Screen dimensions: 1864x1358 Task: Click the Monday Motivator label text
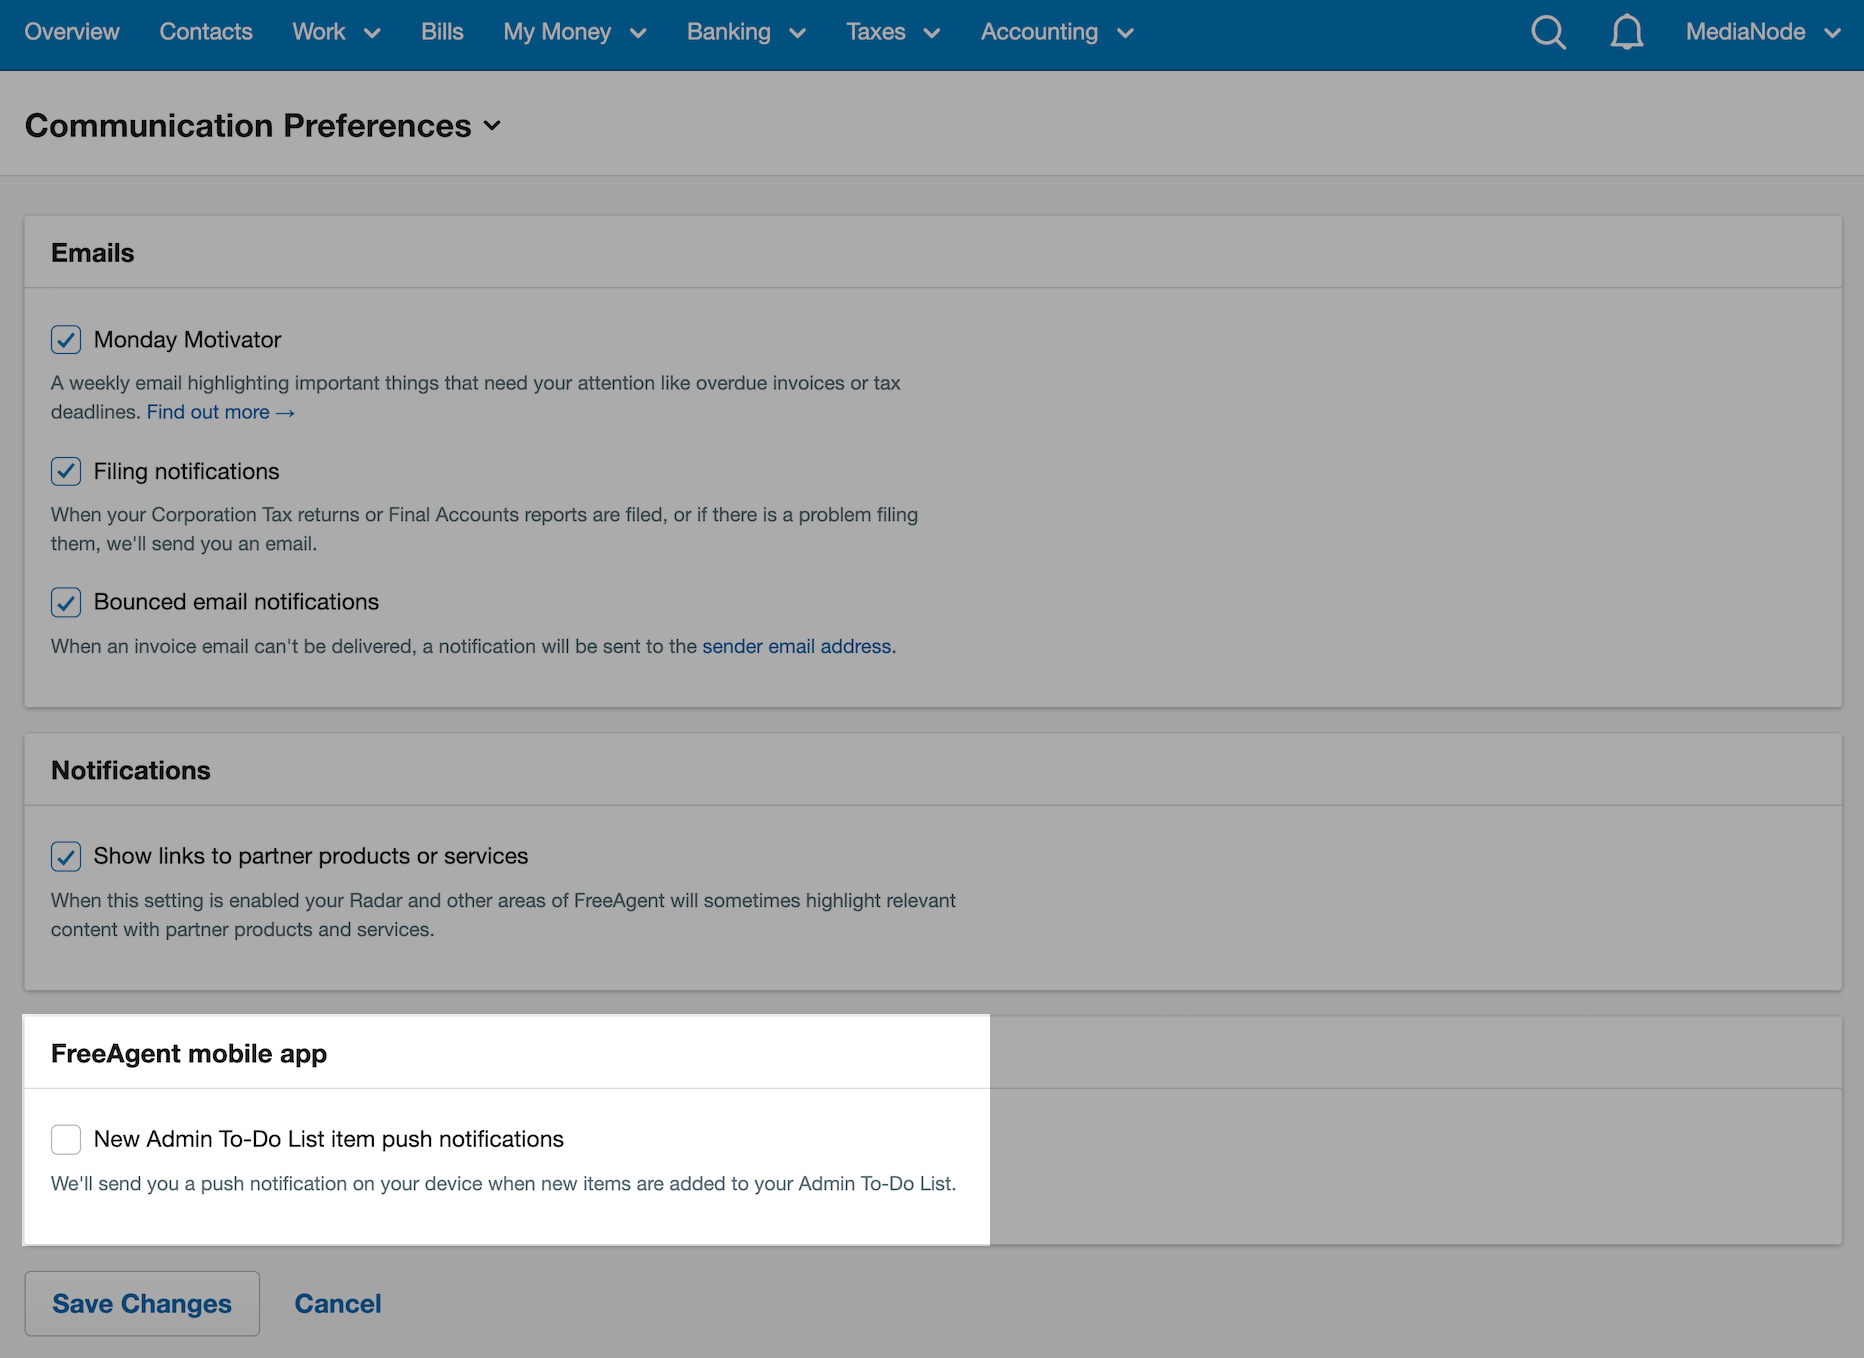point(188,340)
